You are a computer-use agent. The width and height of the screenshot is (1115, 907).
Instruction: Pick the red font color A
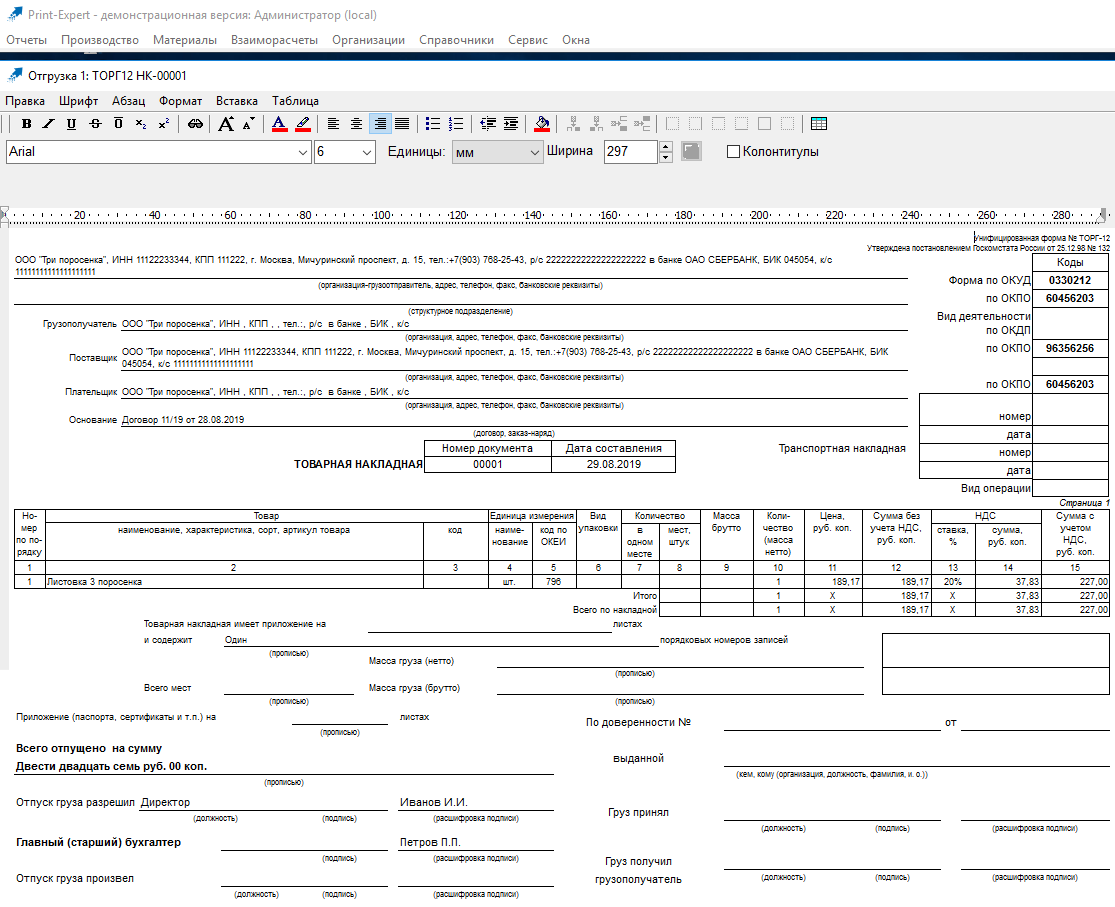coord(279,124)
